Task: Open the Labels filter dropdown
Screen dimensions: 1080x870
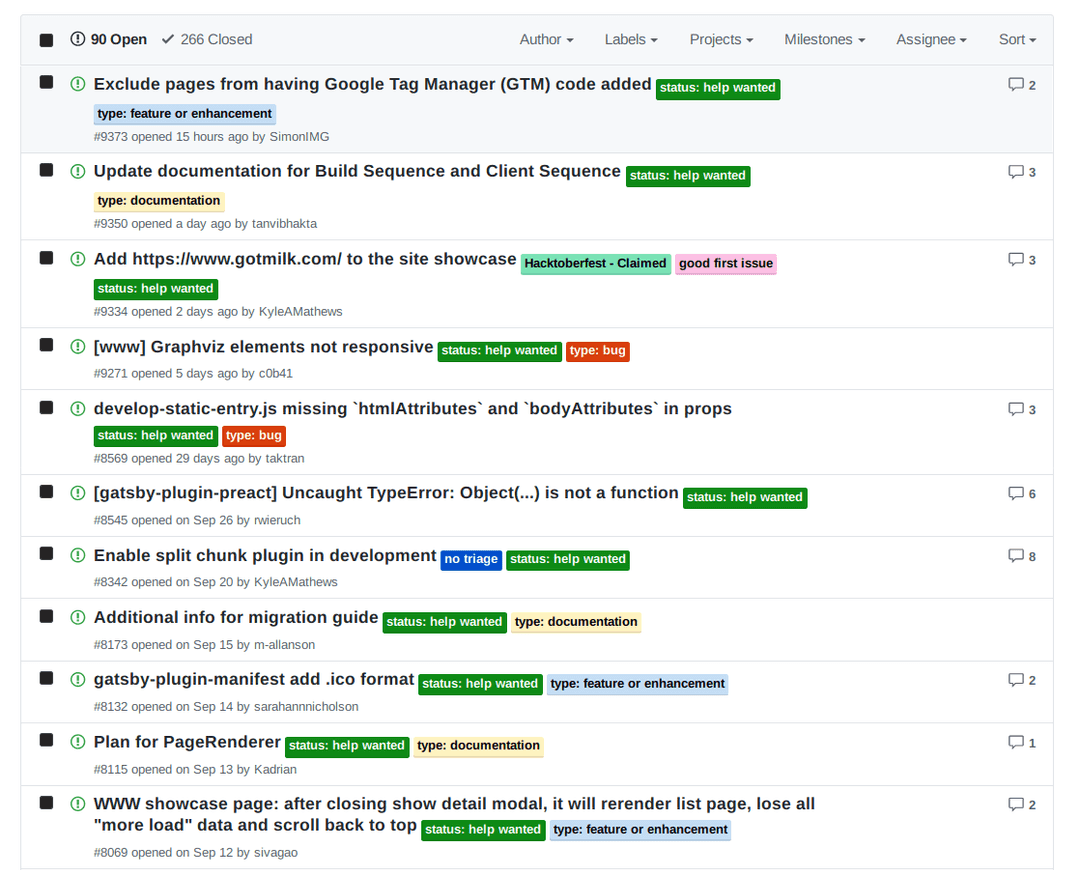Action: (630, 40)
